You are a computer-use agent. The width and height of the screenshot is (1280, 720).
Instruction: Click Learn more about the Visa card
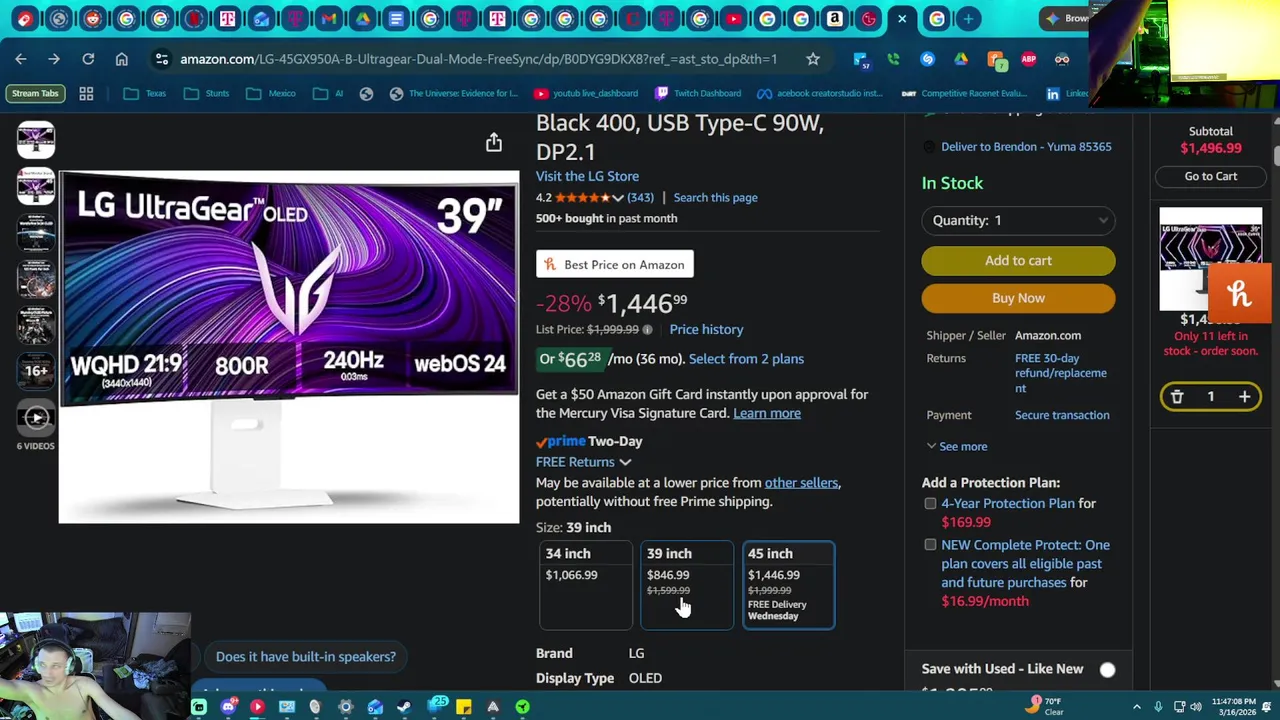pos(767,413)
